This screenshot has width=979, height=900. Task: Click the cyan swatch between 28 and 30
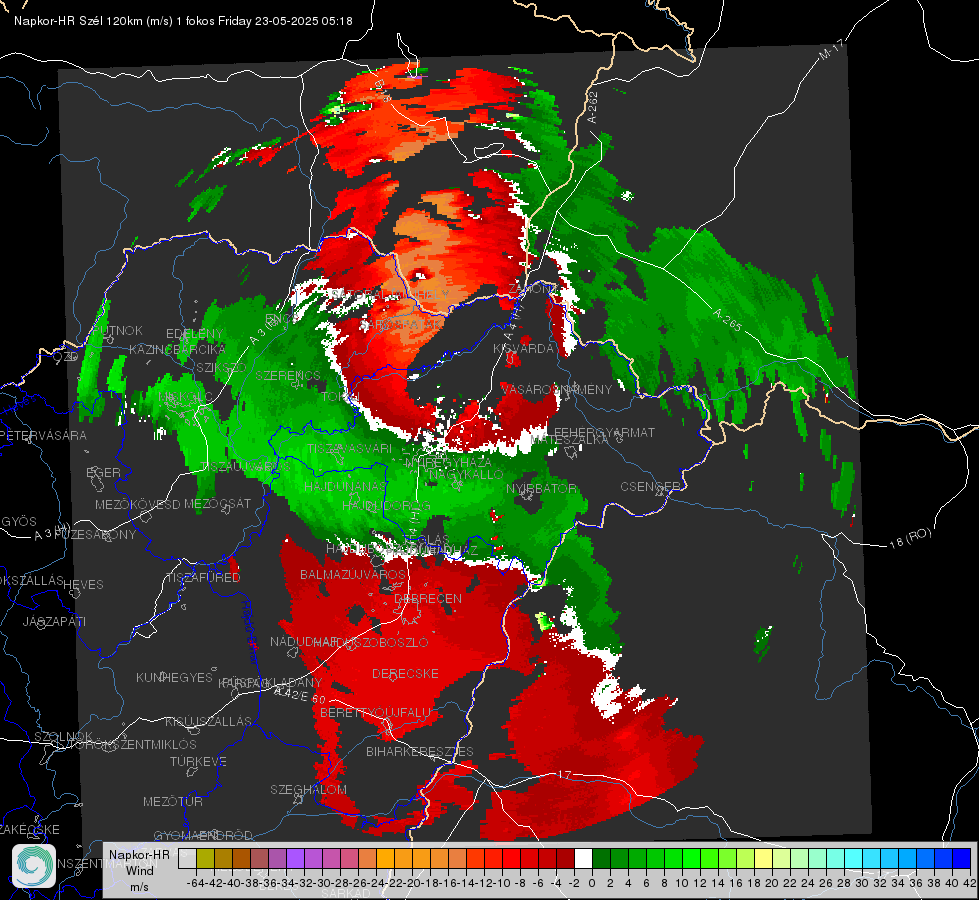pyautogui.click(x=853, y=859)
